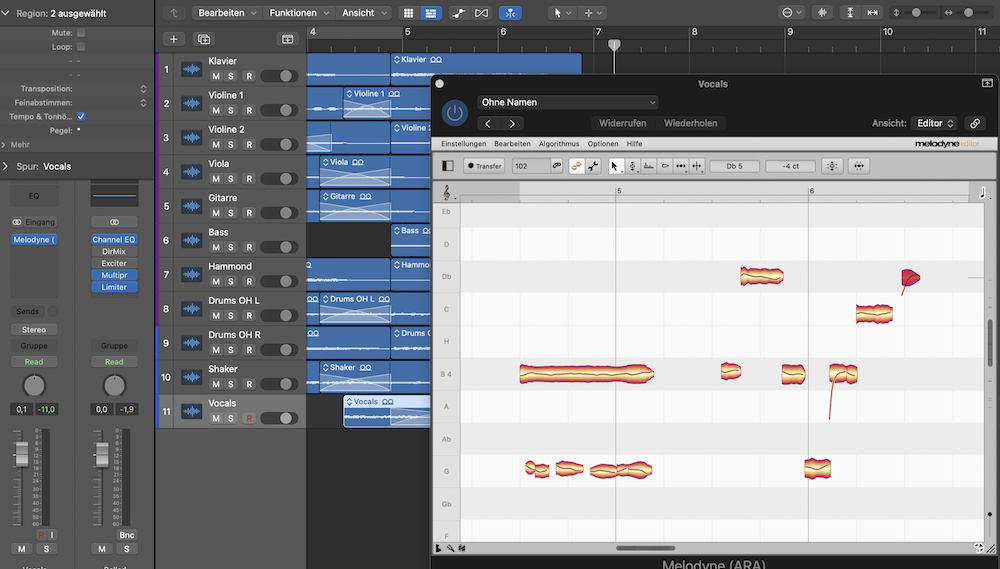This screenshot has height=569, width=1000.
Task: Open the Algorithmus menu in Melodyne
Action: [559, 144]
